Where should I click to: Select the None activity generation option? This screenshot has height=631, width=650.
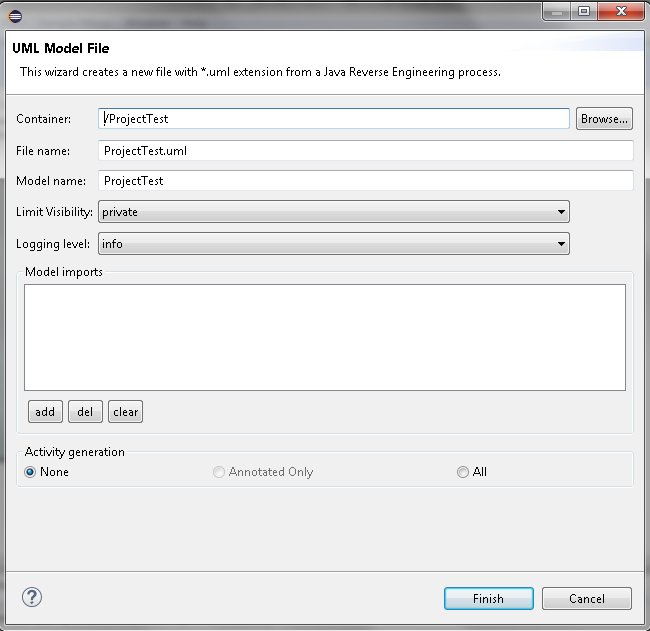pyautogui.click(x=31, y=472)
